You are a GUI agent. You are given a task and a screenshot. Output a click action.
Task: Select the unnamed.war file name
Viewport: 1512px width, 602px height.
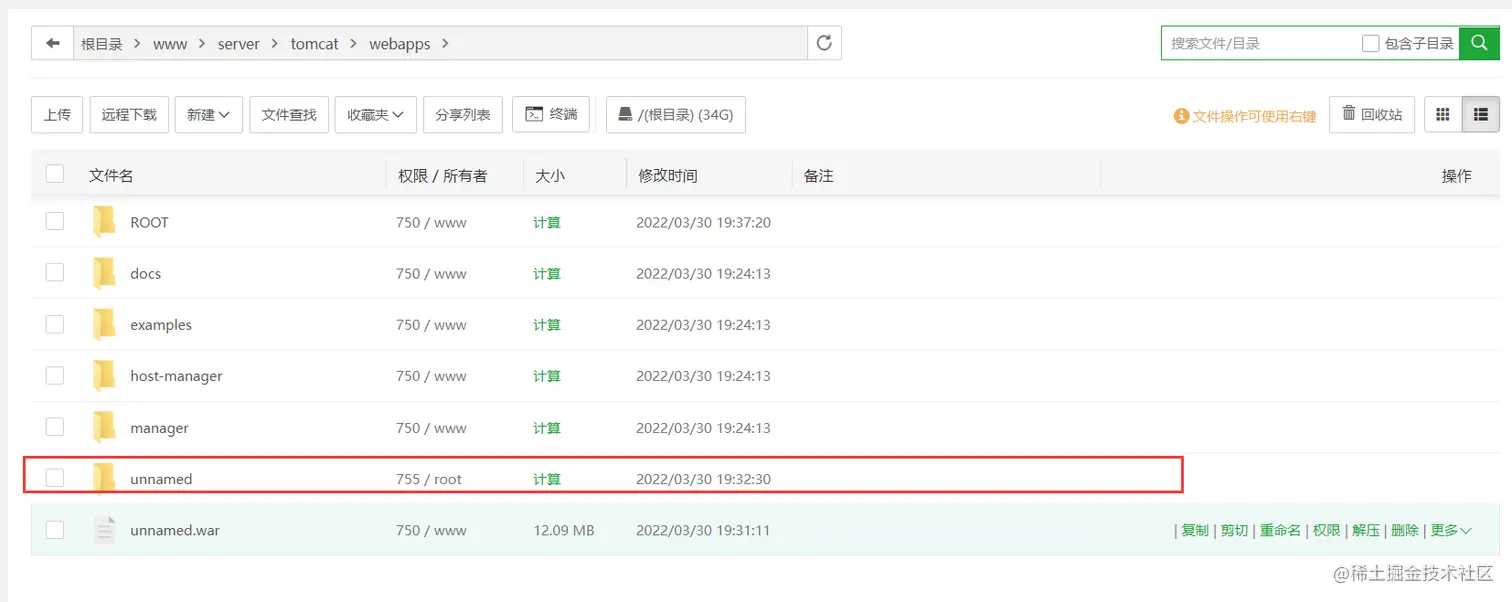click(175, 530)
